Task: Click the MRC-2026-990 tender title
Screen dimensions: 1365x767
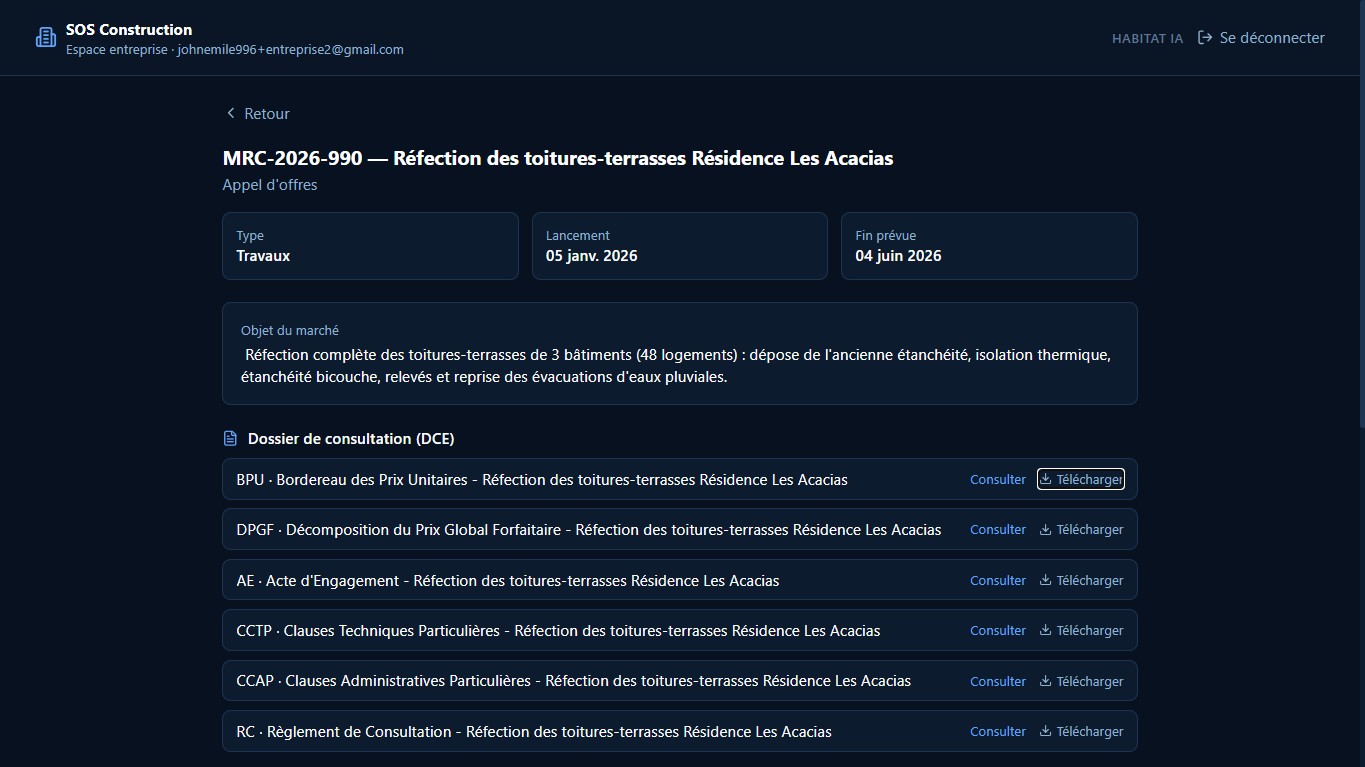Action: click(558, 158)
